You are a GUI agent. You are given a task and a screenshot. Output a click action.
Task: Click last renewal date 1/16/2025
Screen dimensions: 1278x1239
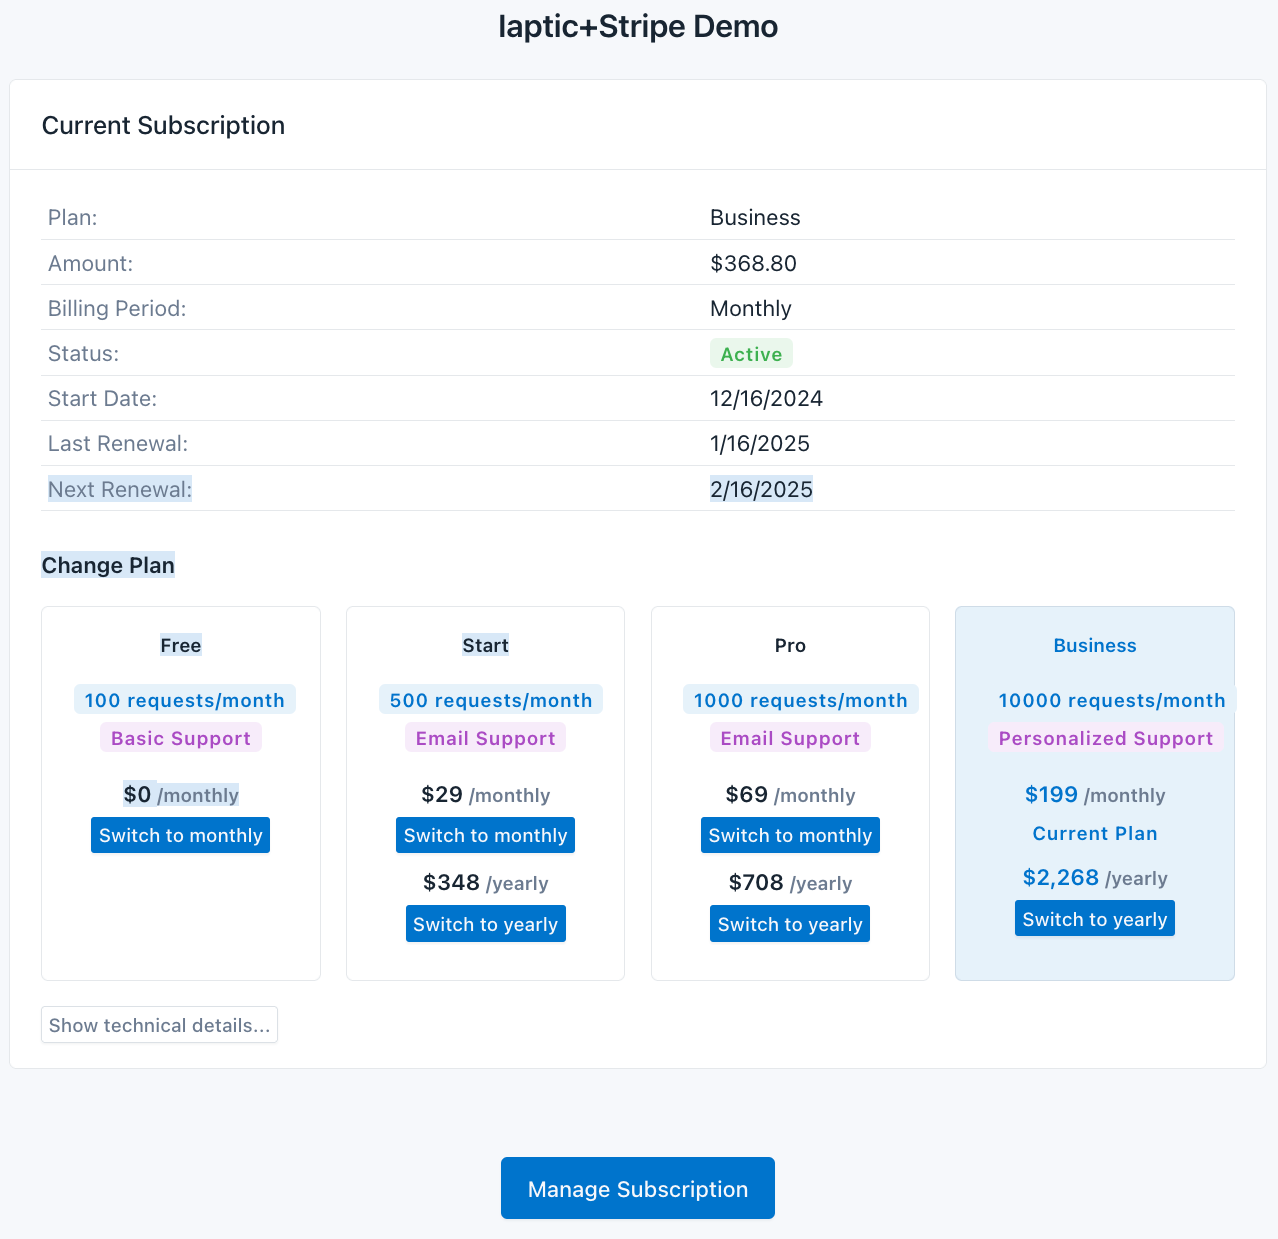pos(760,444)
